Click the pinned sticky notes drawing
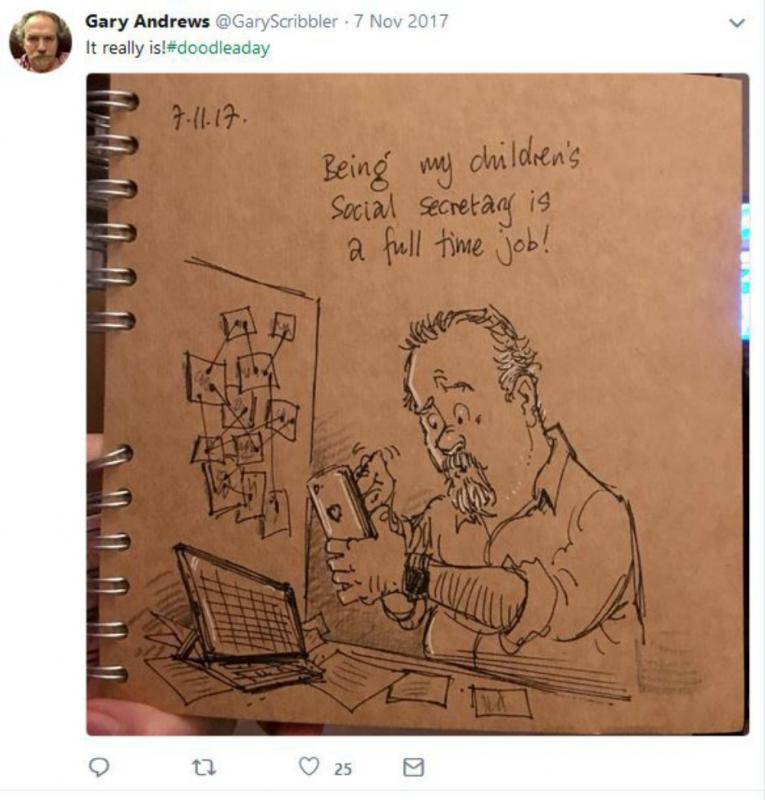This screenshot has height=800, width=765. (x=241, y=419)
